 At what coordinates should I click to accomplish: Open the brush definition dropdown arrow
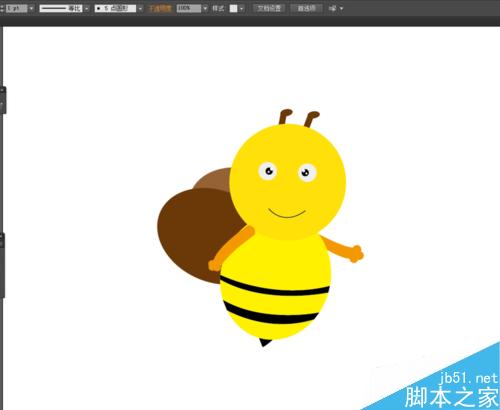click(140, 8)
